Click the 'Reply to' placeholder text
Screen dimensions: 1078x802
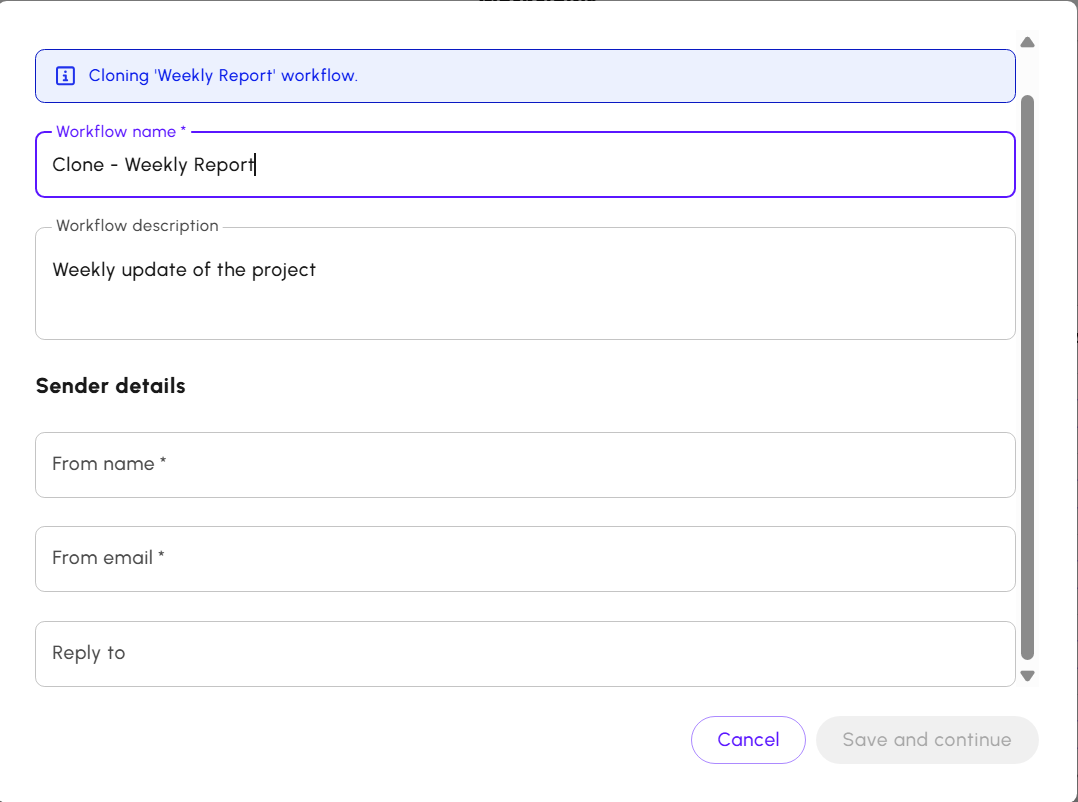coord(89,653)
